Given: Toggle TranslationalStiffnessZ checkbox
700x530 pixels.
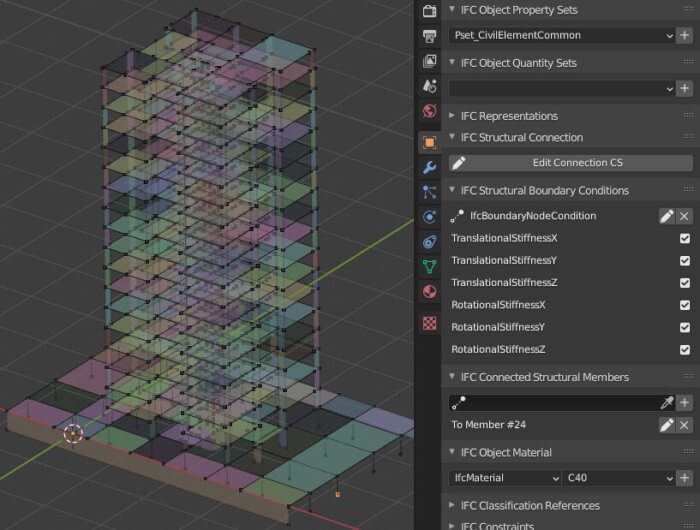Looking at the screenshot, I should (x=685, y=283).
